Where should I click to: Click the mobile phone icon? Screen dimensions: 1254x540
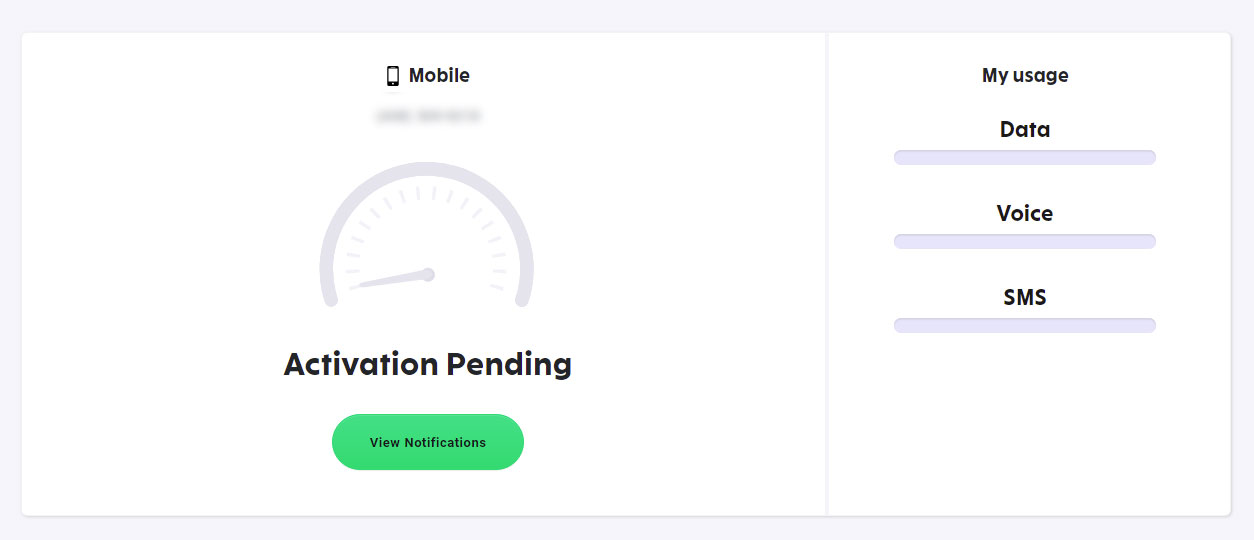(x=393, y=76)
